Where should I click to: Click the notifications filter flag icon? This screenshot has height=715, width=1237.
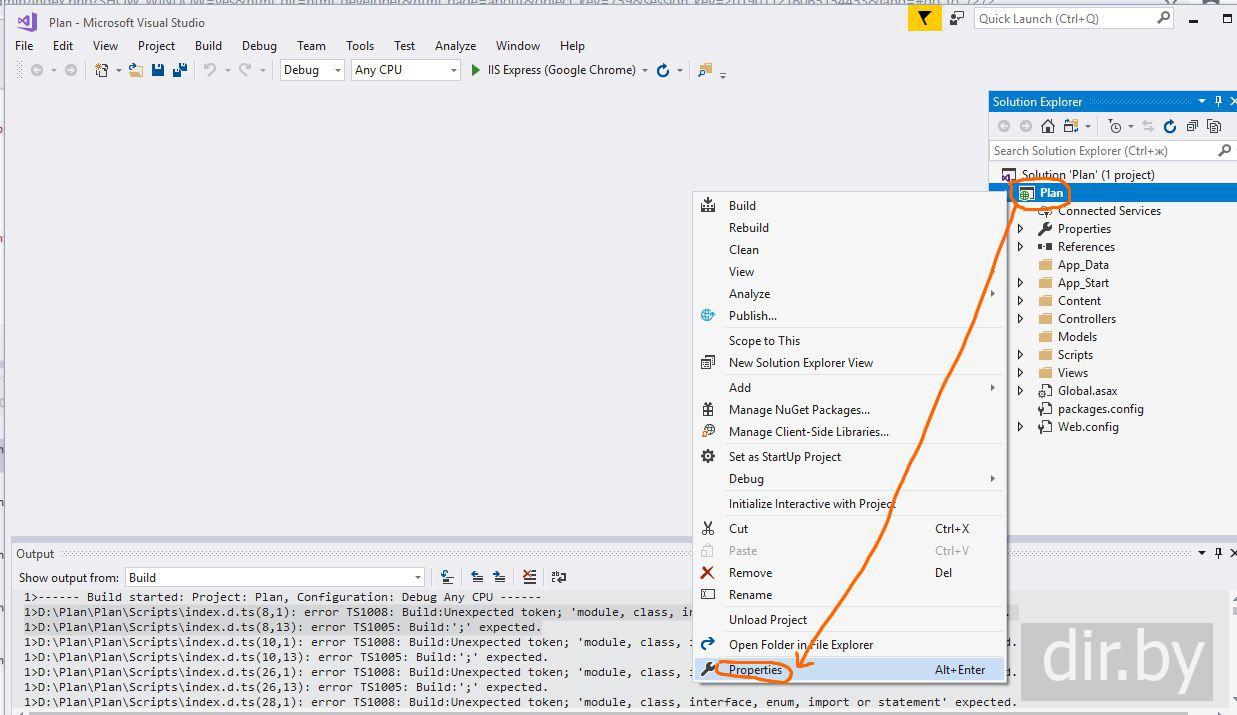point(924,18)
